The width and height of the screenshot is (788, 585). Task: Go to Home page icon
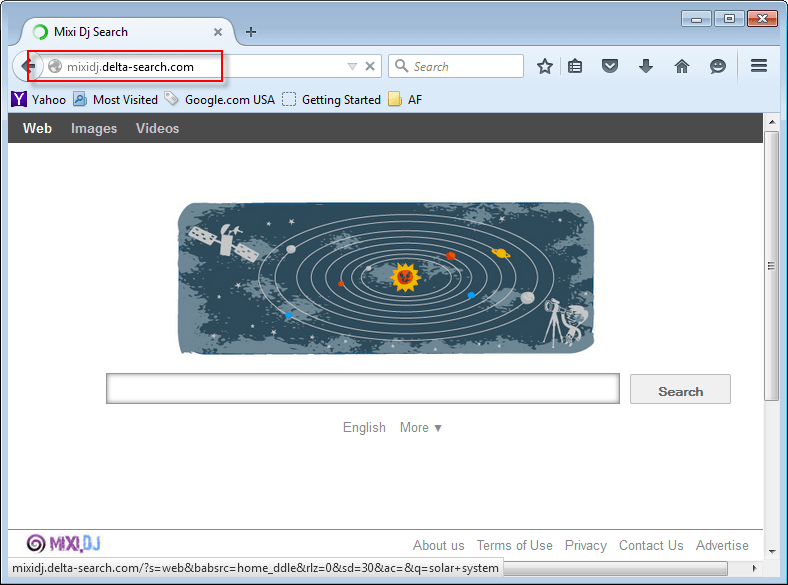tap(682, 66)
